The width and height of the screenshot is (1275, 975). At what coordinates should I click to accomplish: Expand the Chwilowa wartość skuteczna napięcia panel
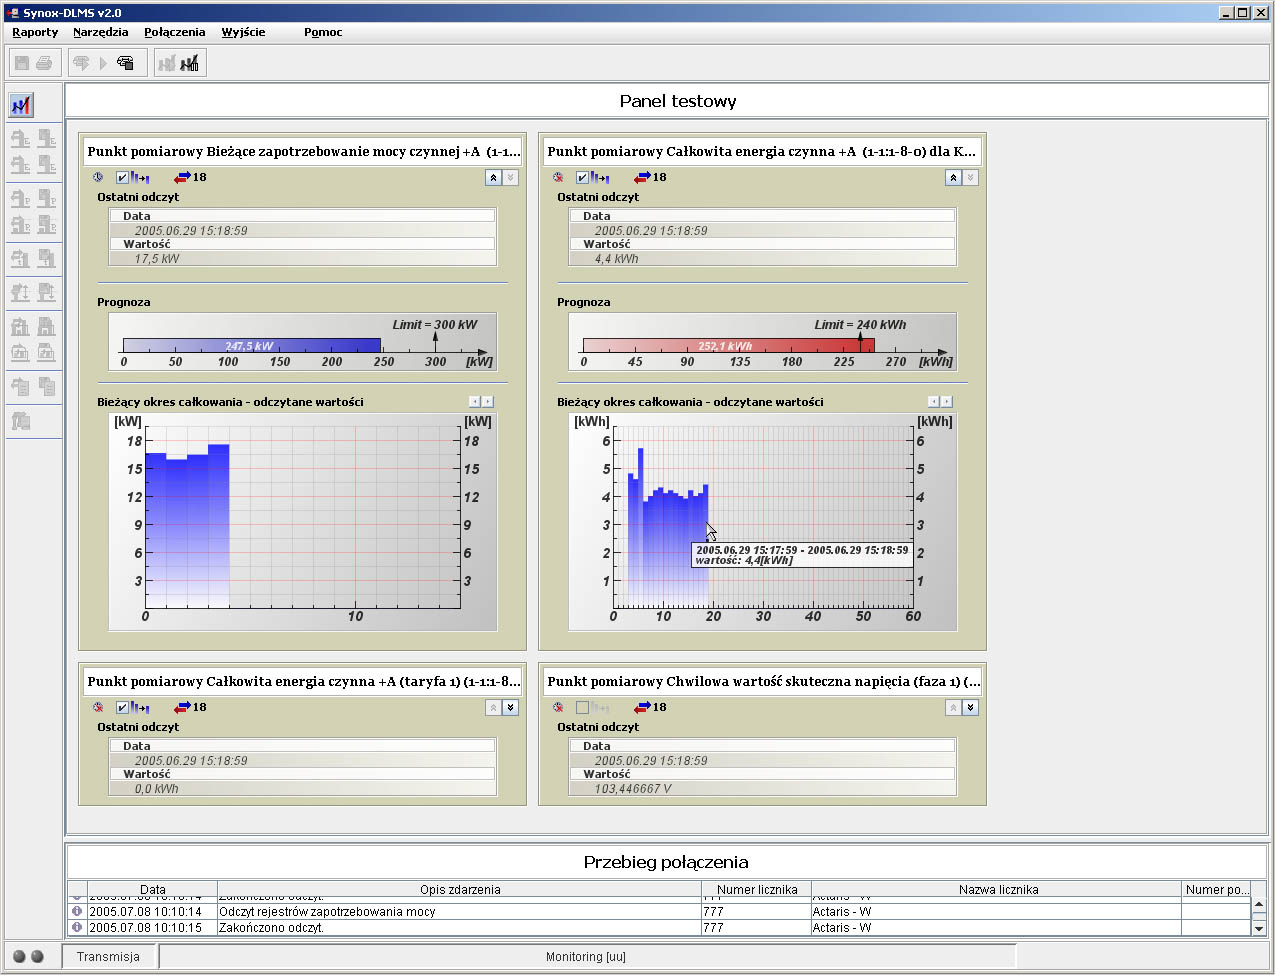coord(970,707)
